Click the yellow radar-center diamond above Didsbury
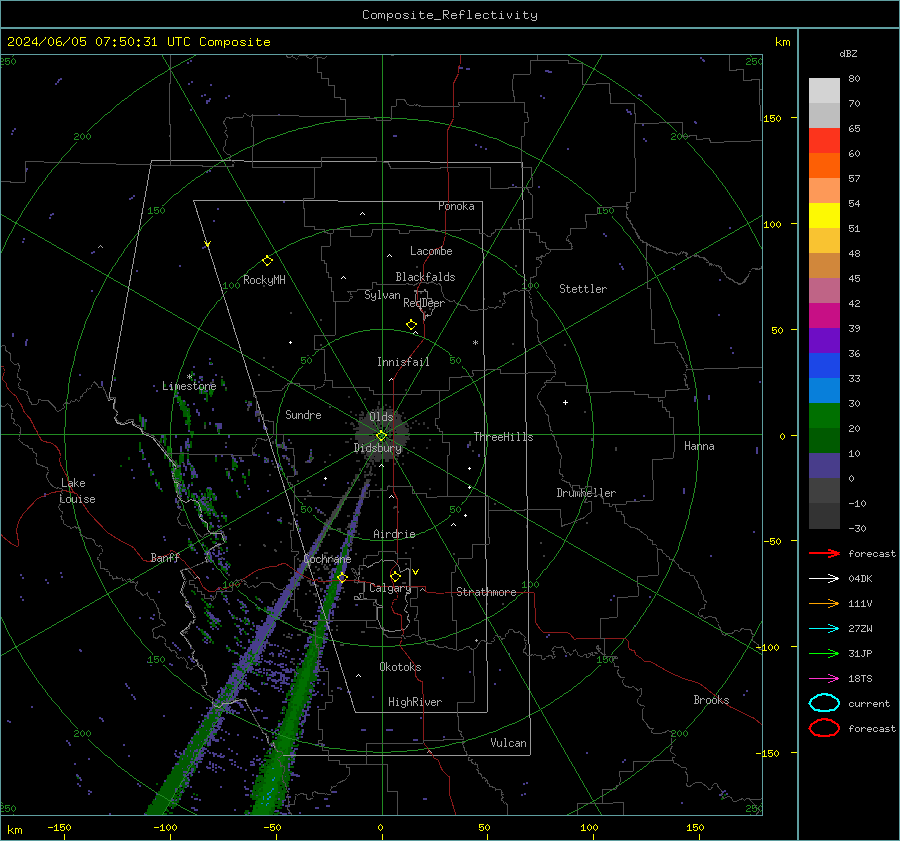 coord(381,436)
